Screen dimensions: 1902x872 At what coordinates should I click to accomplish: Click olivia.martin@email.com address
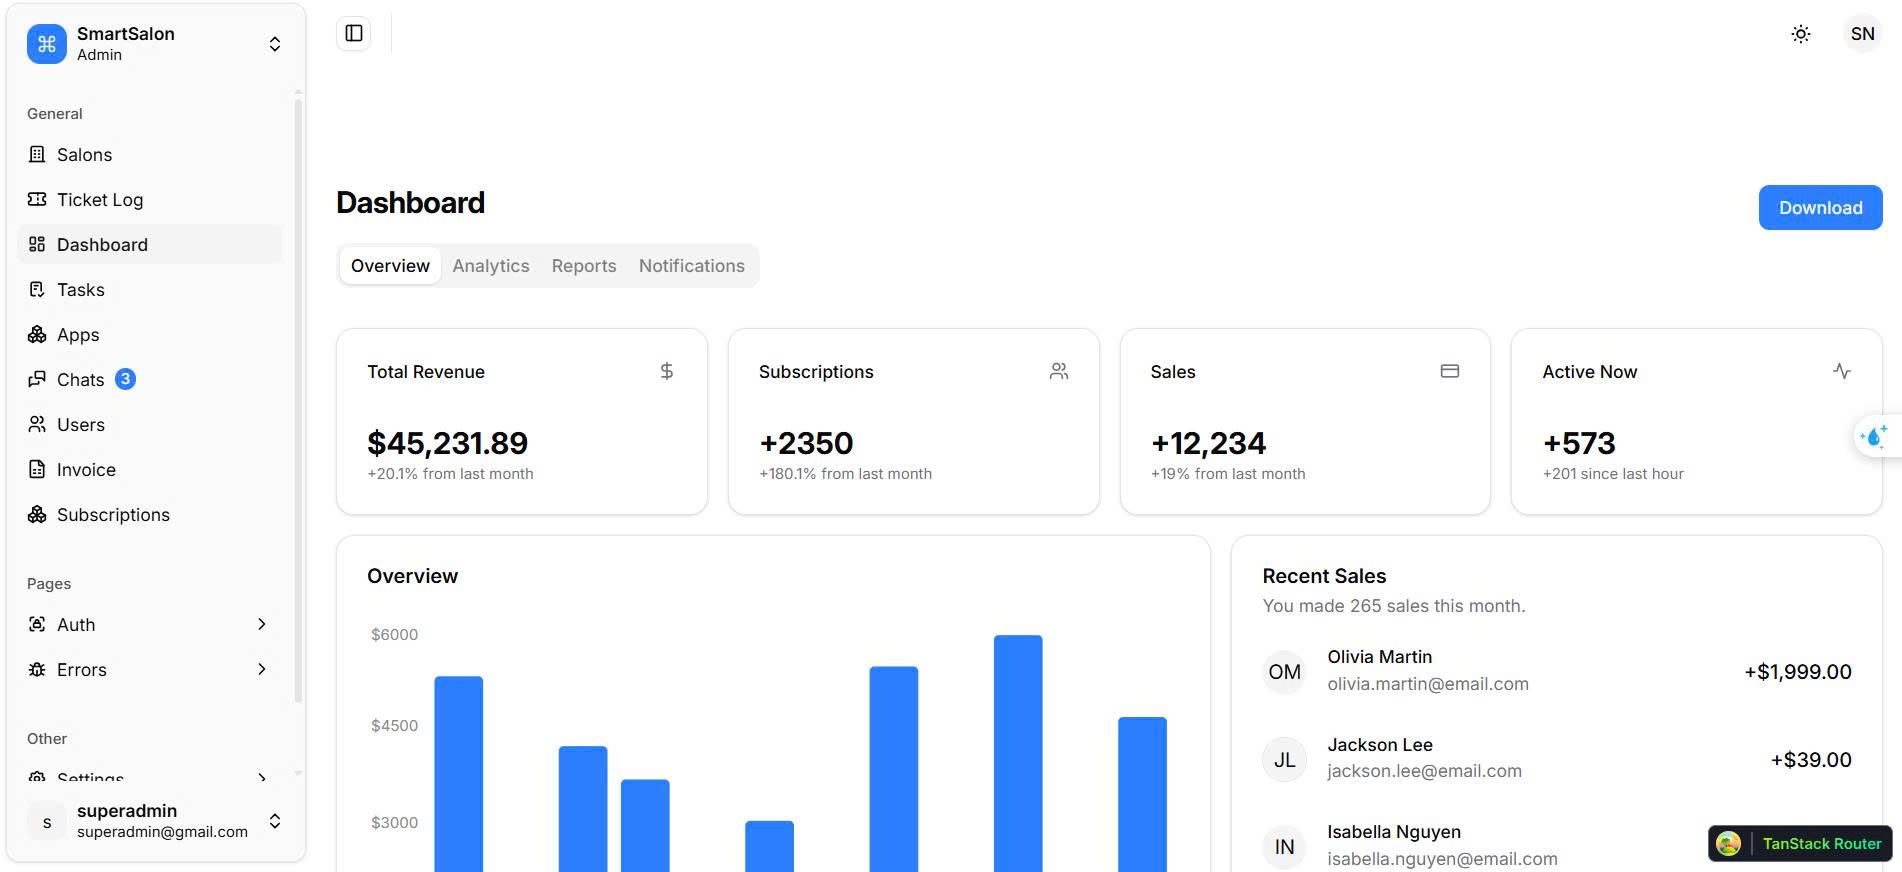click(1428, 684)
